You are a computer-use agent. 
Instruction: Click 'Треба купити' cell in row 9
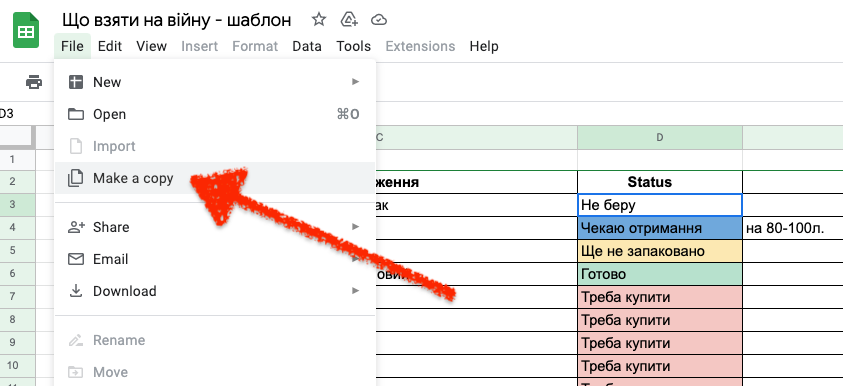coord(660,343)
